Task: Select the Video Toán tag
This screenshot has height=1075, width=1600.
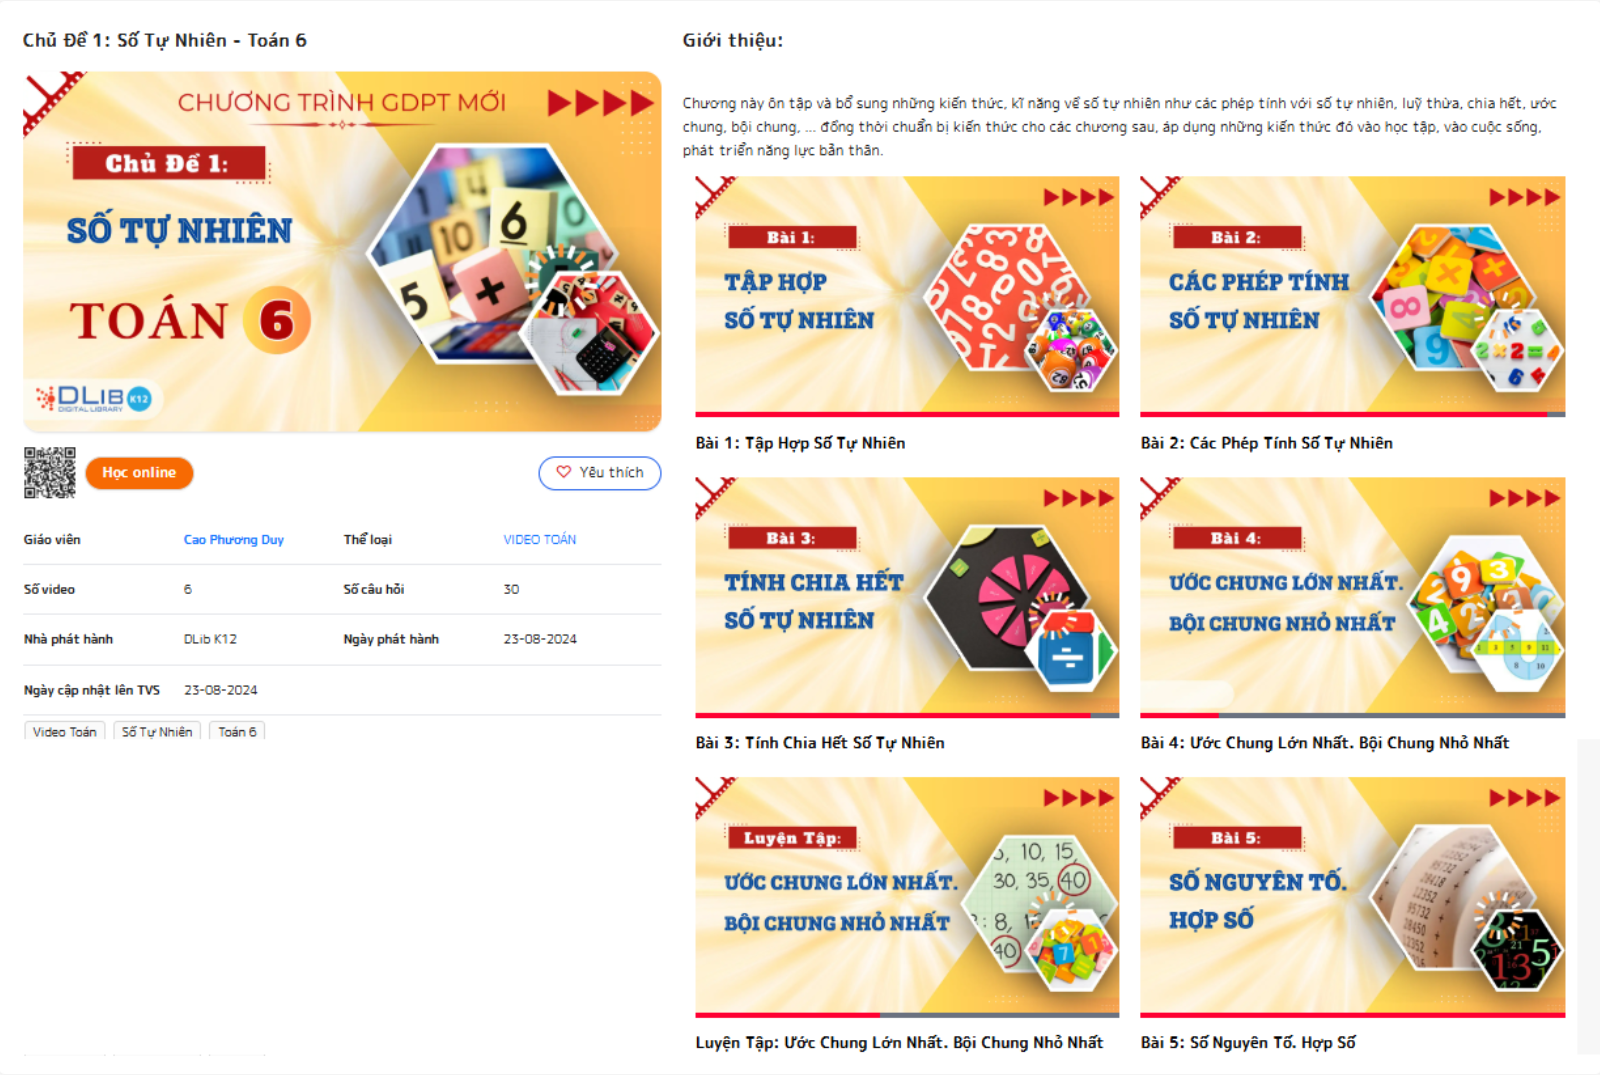Action: tap(65, 732)
